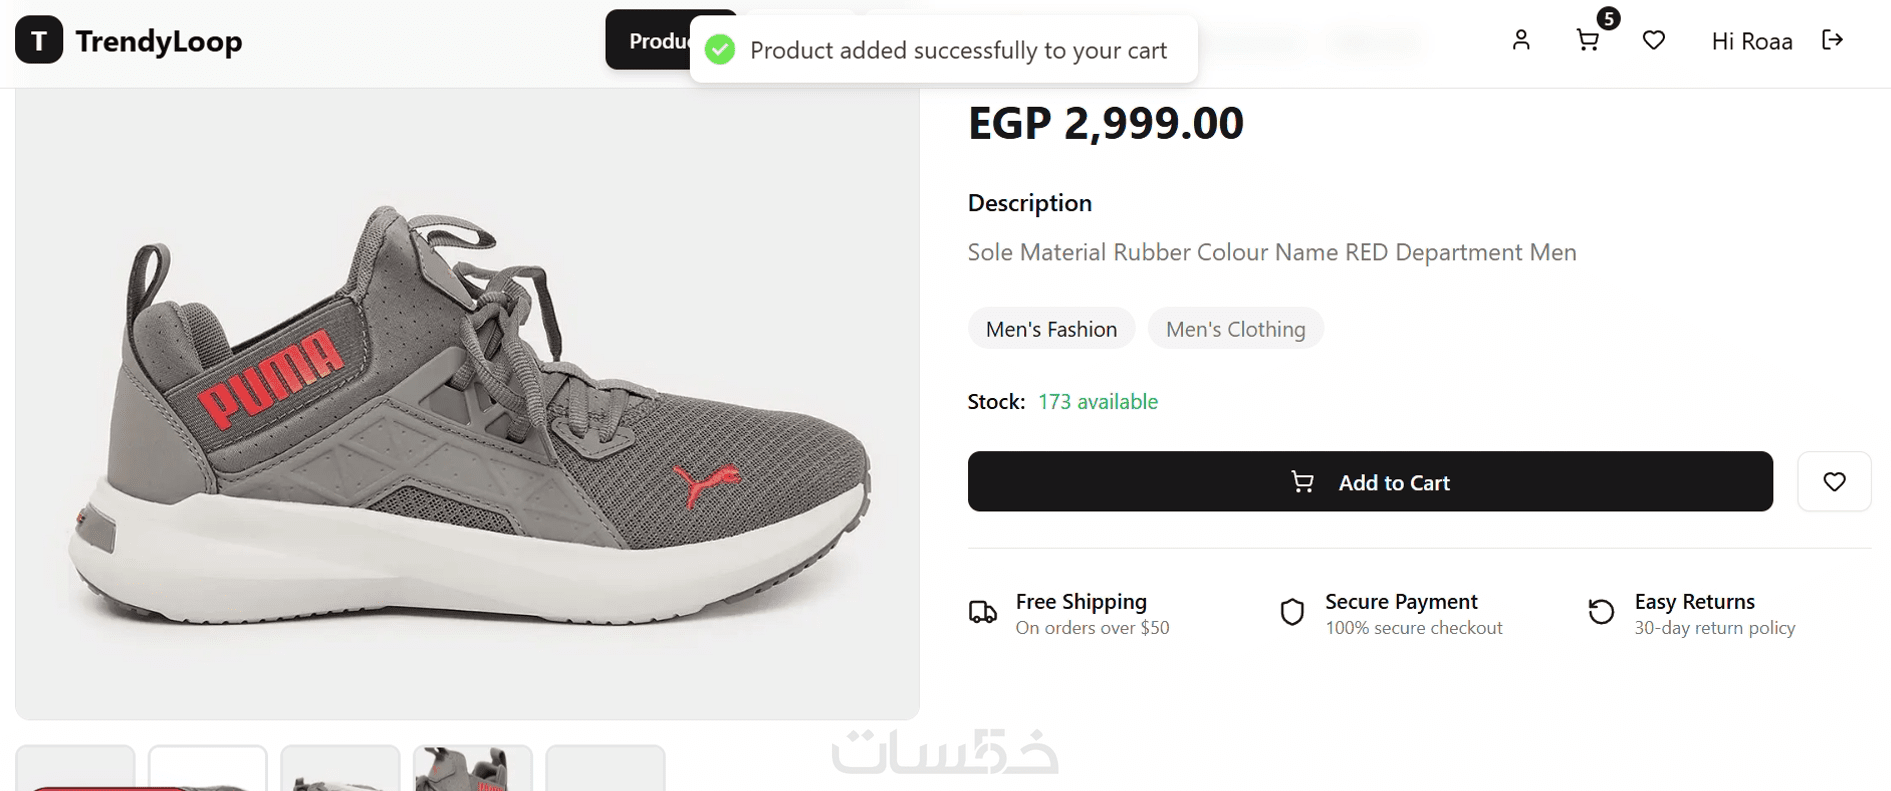
Task: Open the user account profile icon
Action: coord(1521,40)
